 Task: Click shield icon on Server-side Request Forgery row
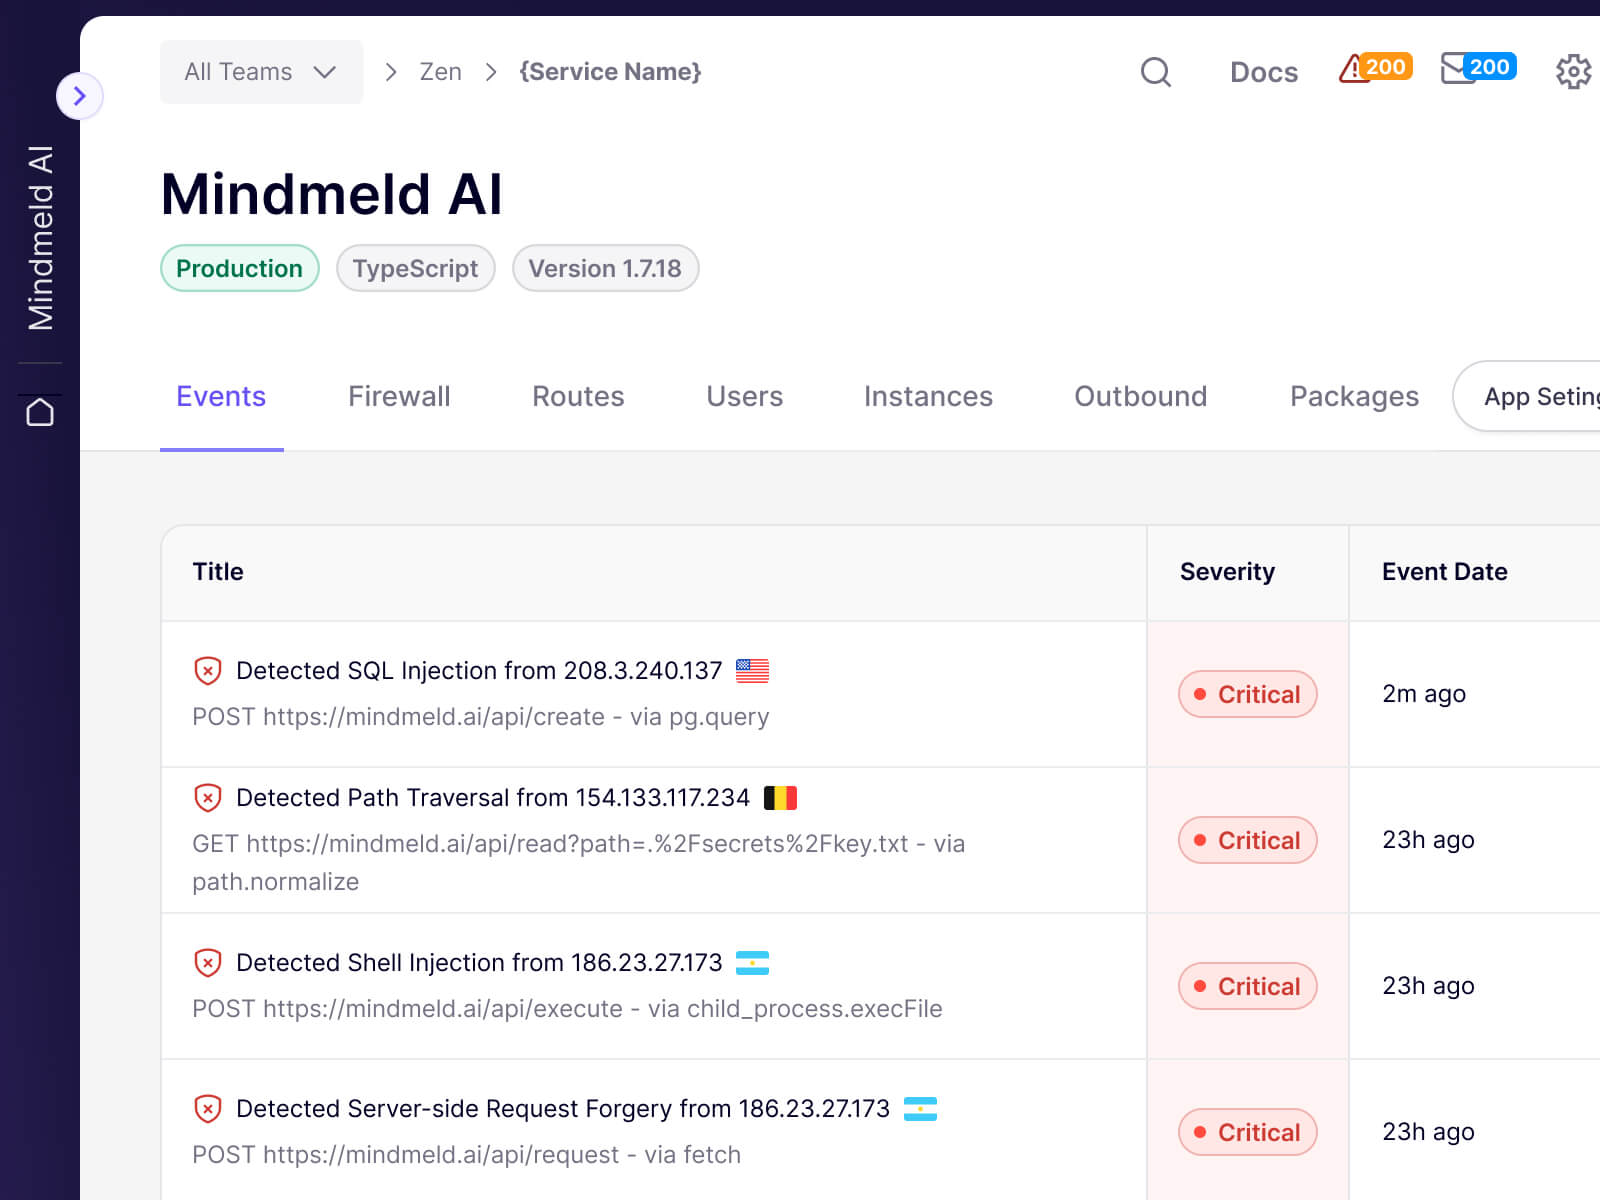(207, 1108)
